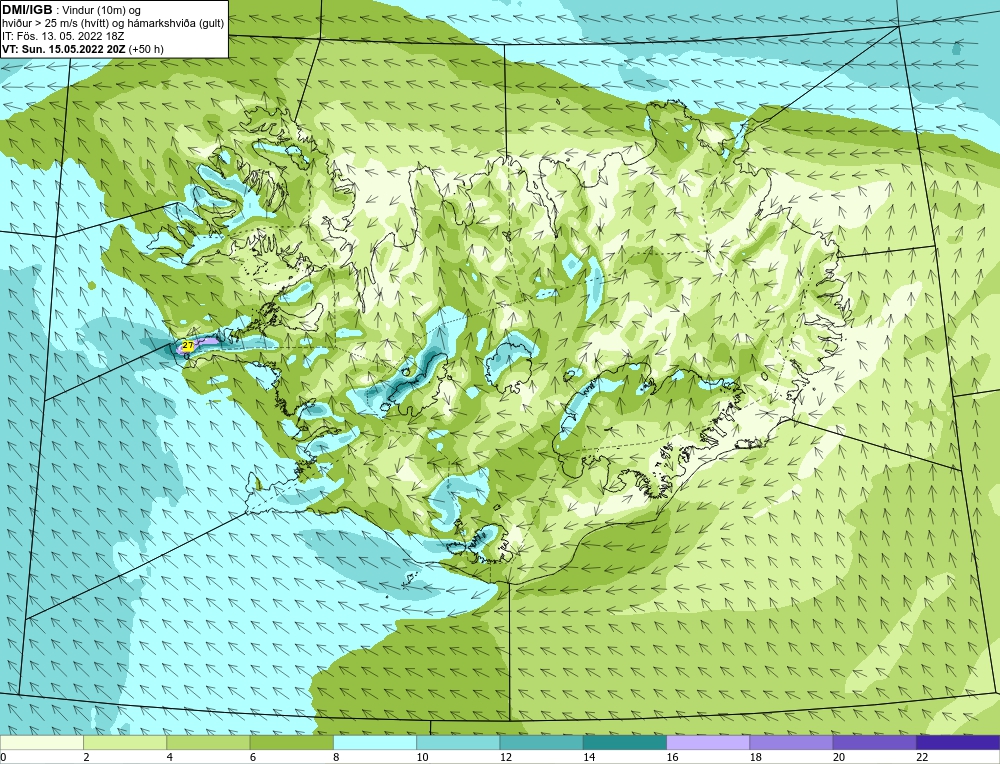Click the DMI/IGB title label
The image size is (1000, 764).
(x=27, y=10)
